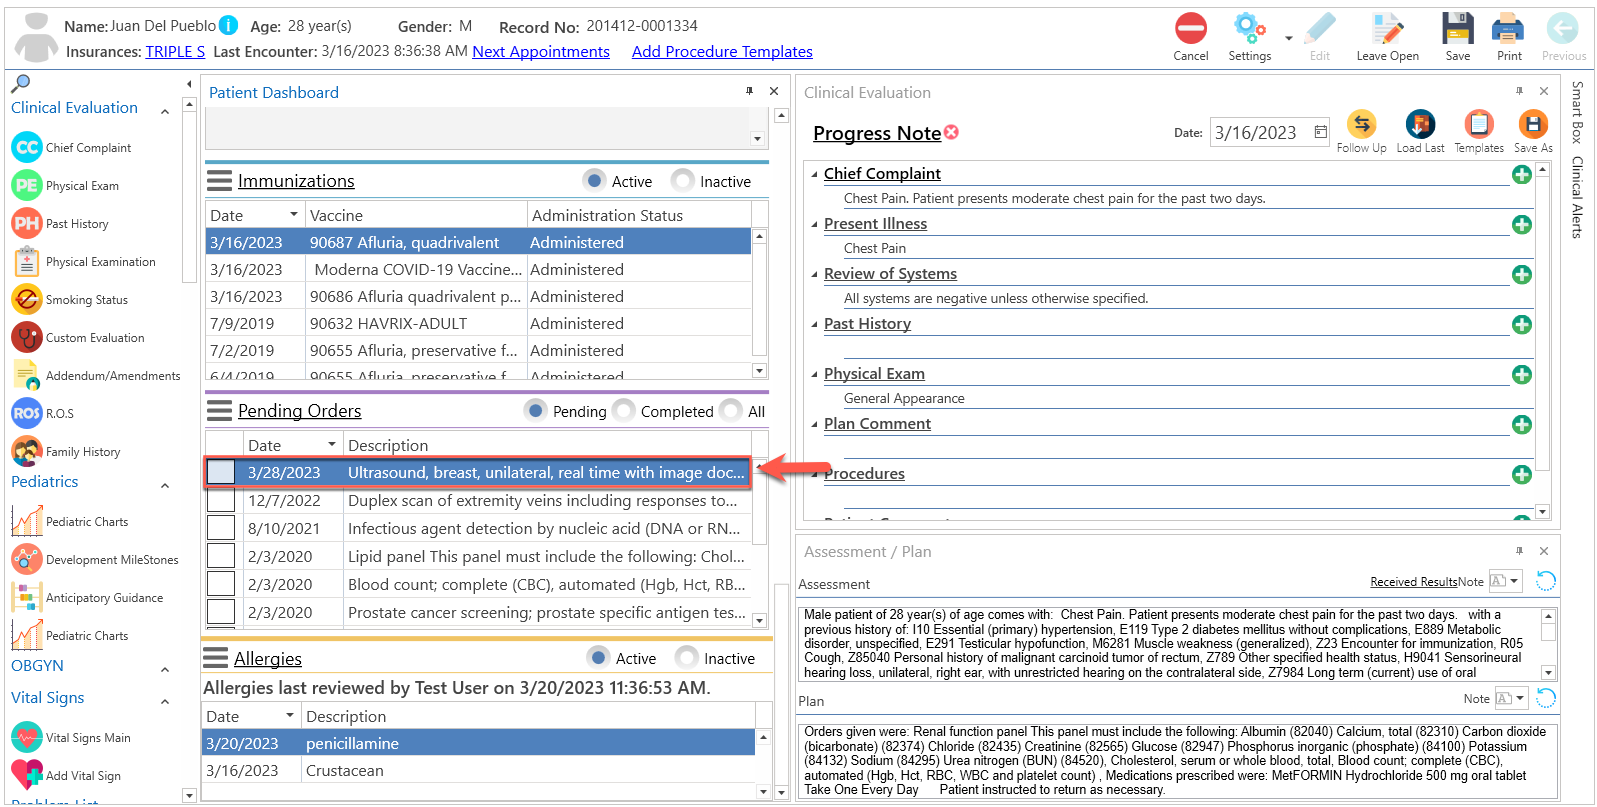Check the 8/10/2021 Infectious agent order
The height and width of the screenshot is (807, 1597).
221,528
